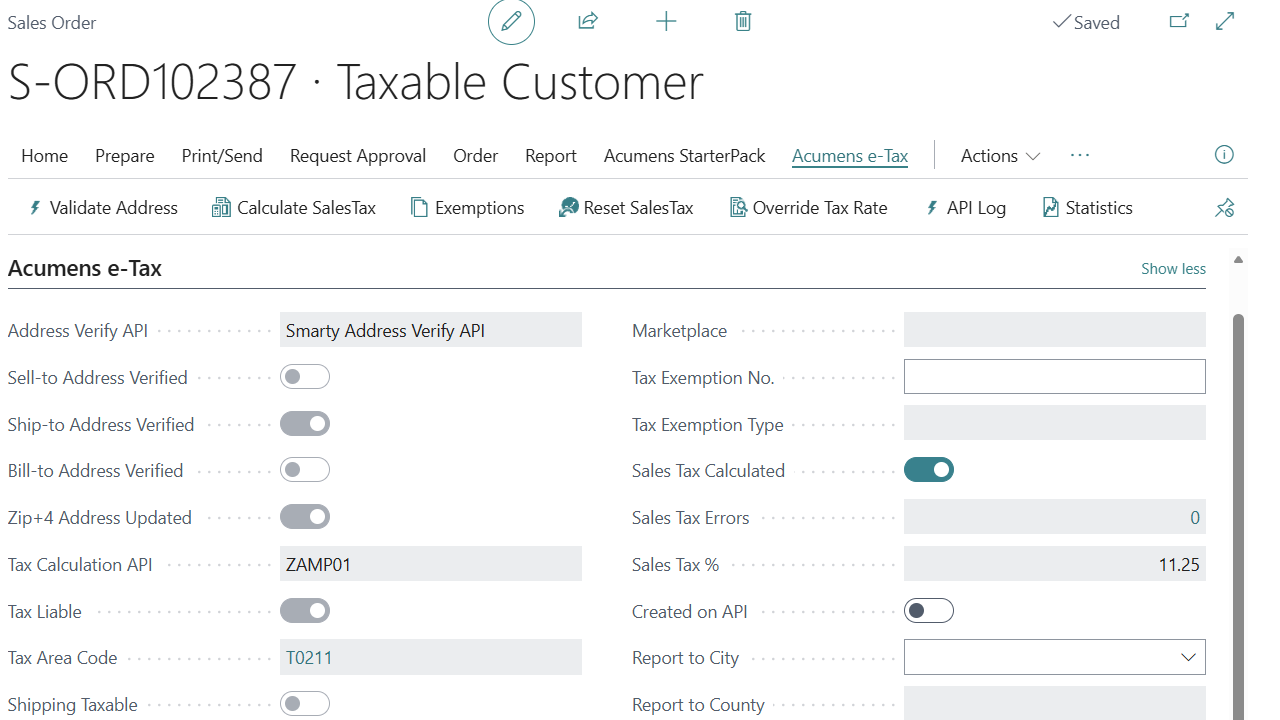Viewport: 1280px width, 720px height.
Task: Open the Statistics action
Action: [x=1087, y=208]
